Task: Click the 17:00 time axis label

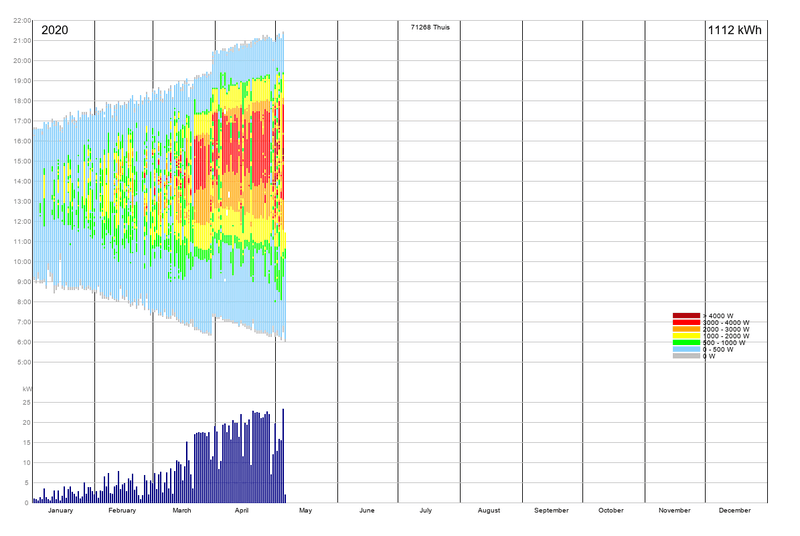Action: [22, 121]
